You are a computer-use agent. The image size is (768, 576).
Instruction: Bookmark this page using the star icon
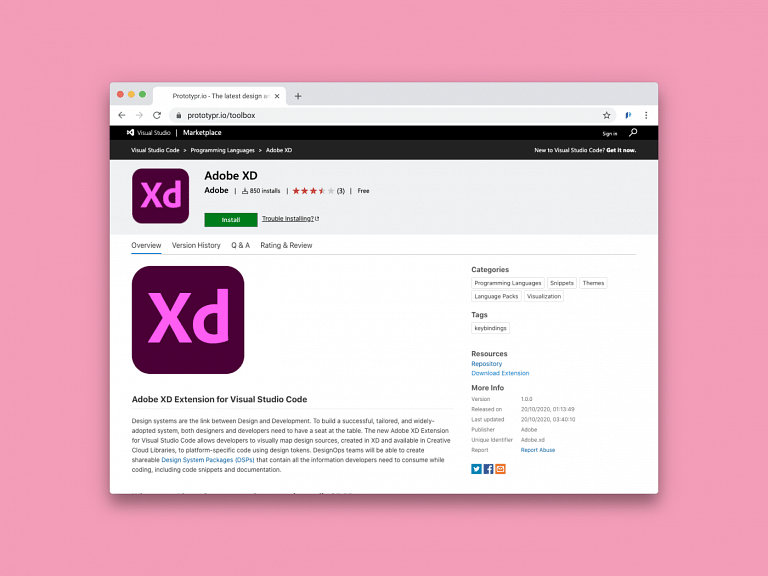(x=606, y=115)
